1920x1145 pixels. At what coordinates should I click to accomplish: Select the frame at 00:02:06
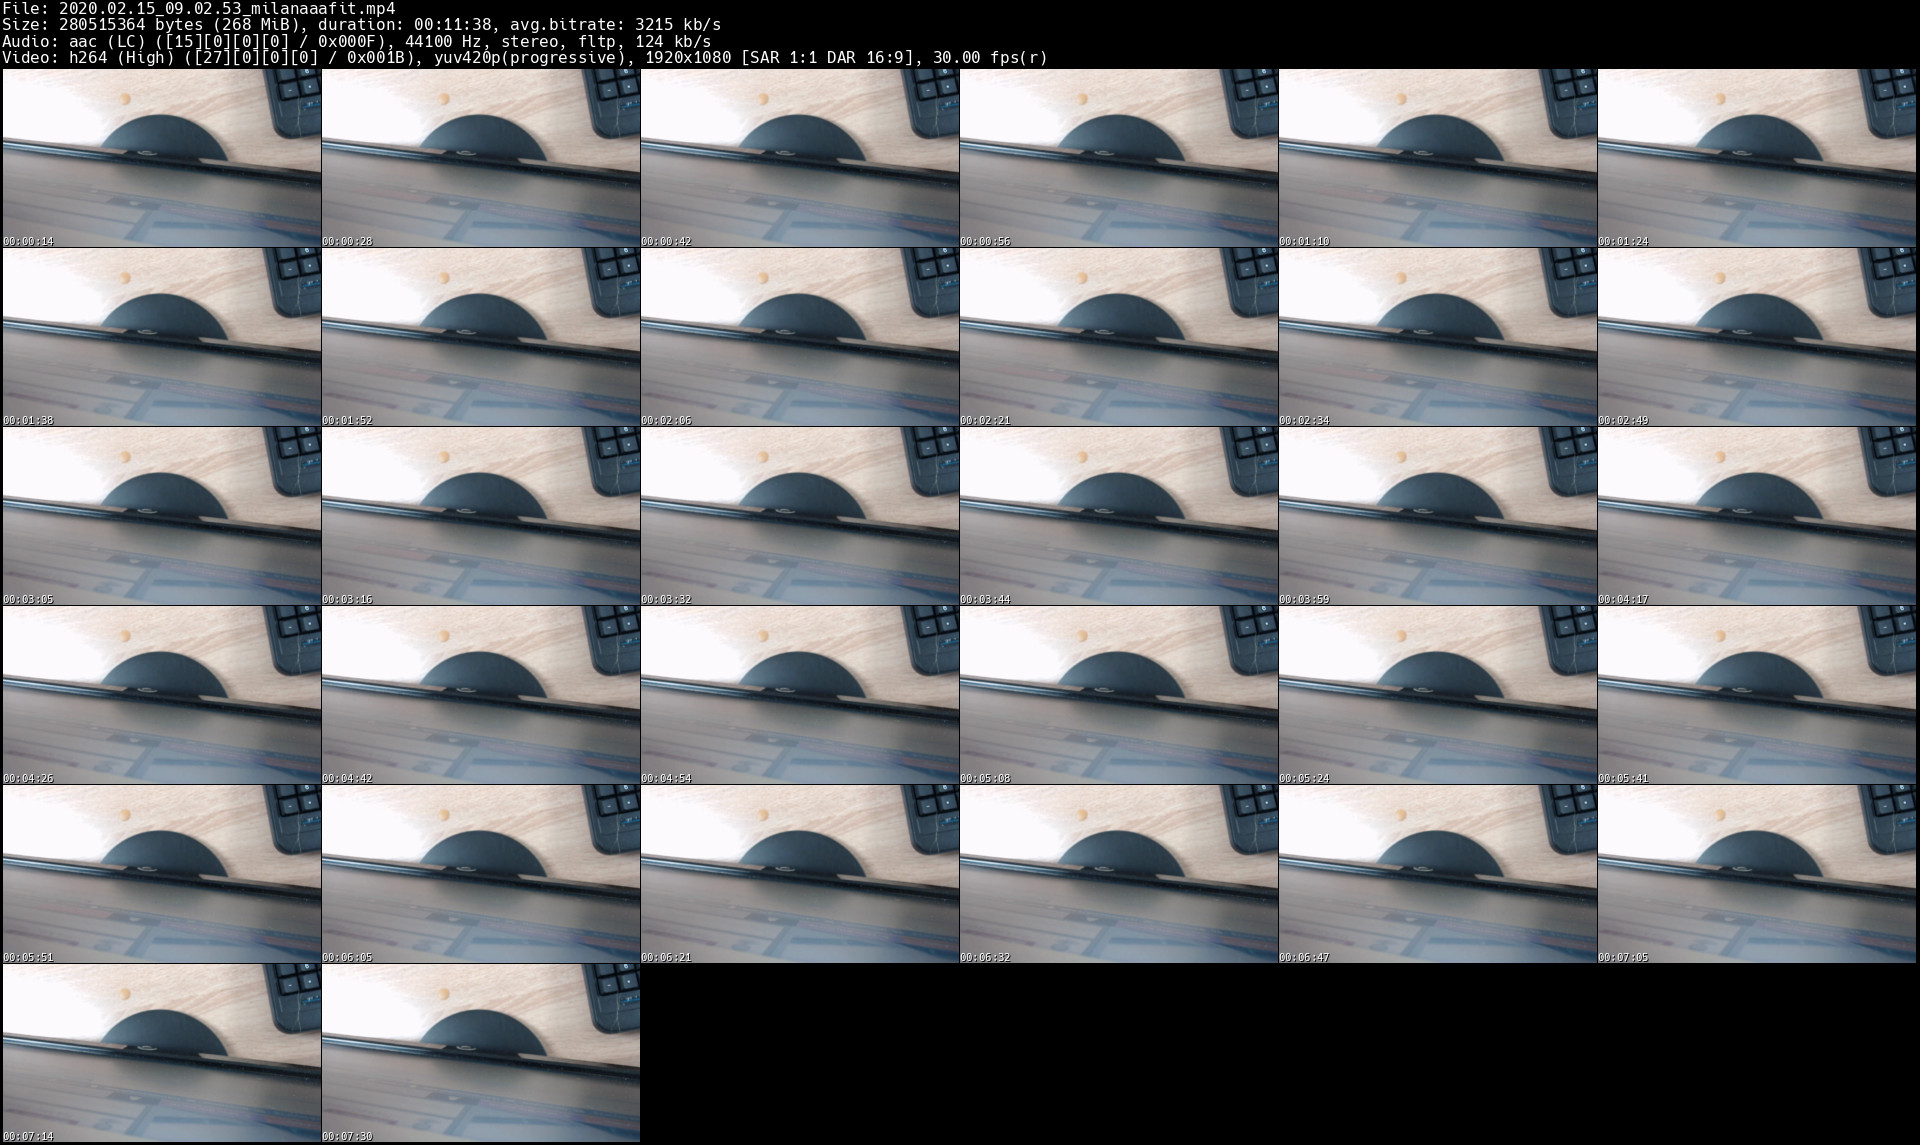800,337
